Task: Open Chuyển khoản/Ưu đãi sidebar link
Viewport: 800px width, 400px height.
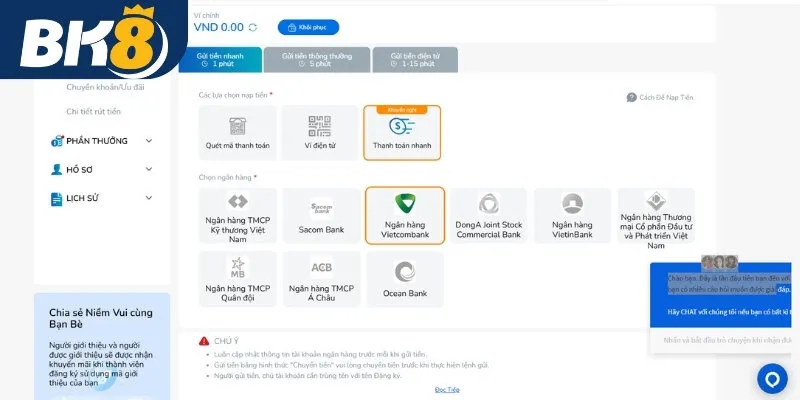Action: click(105, 87)
